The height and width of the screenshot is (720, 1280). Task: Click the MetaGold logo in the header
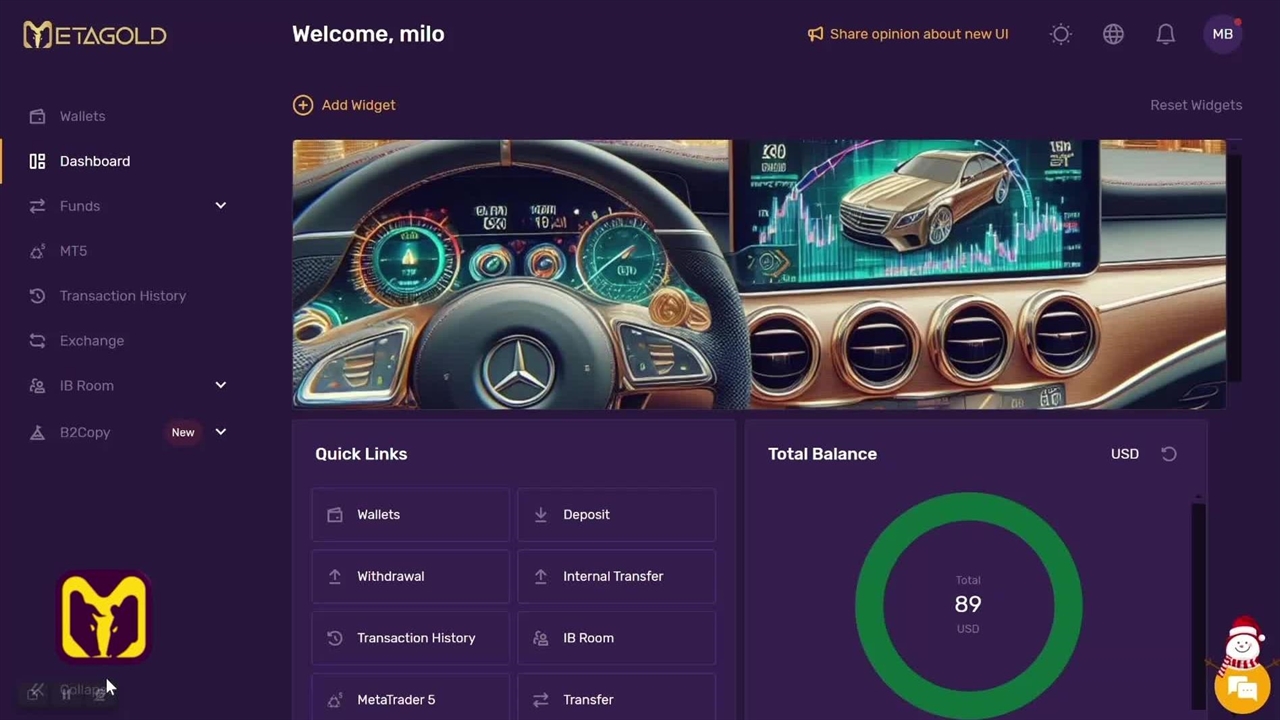(95, 35)
